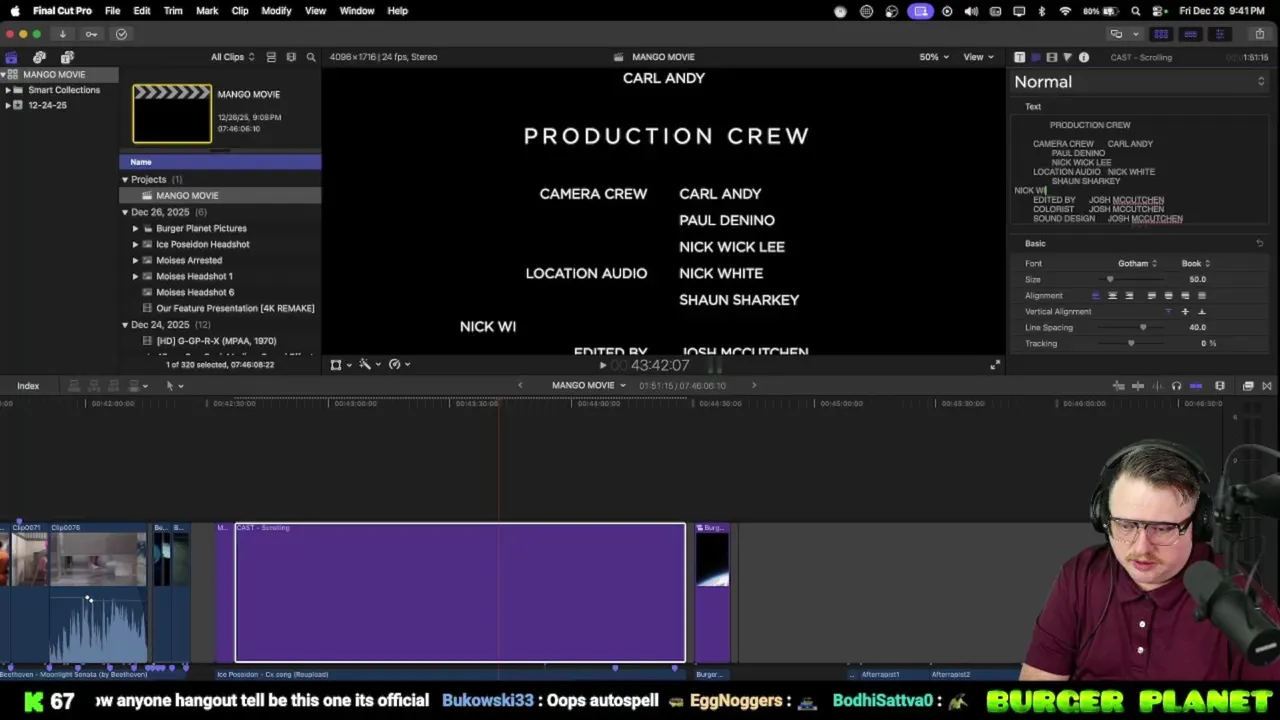
Task: Open the 50% zoom level dropdown
Action: tap(934, 57)
